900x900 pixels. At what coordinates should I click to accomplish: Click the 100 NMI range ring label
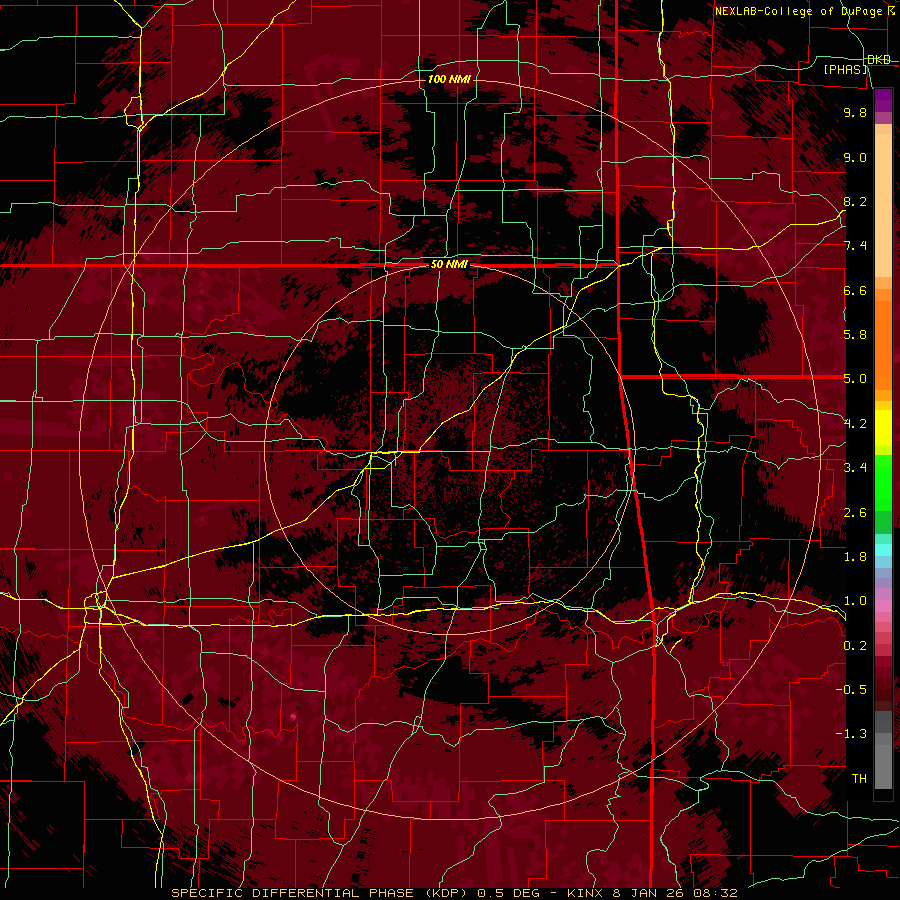449,79
